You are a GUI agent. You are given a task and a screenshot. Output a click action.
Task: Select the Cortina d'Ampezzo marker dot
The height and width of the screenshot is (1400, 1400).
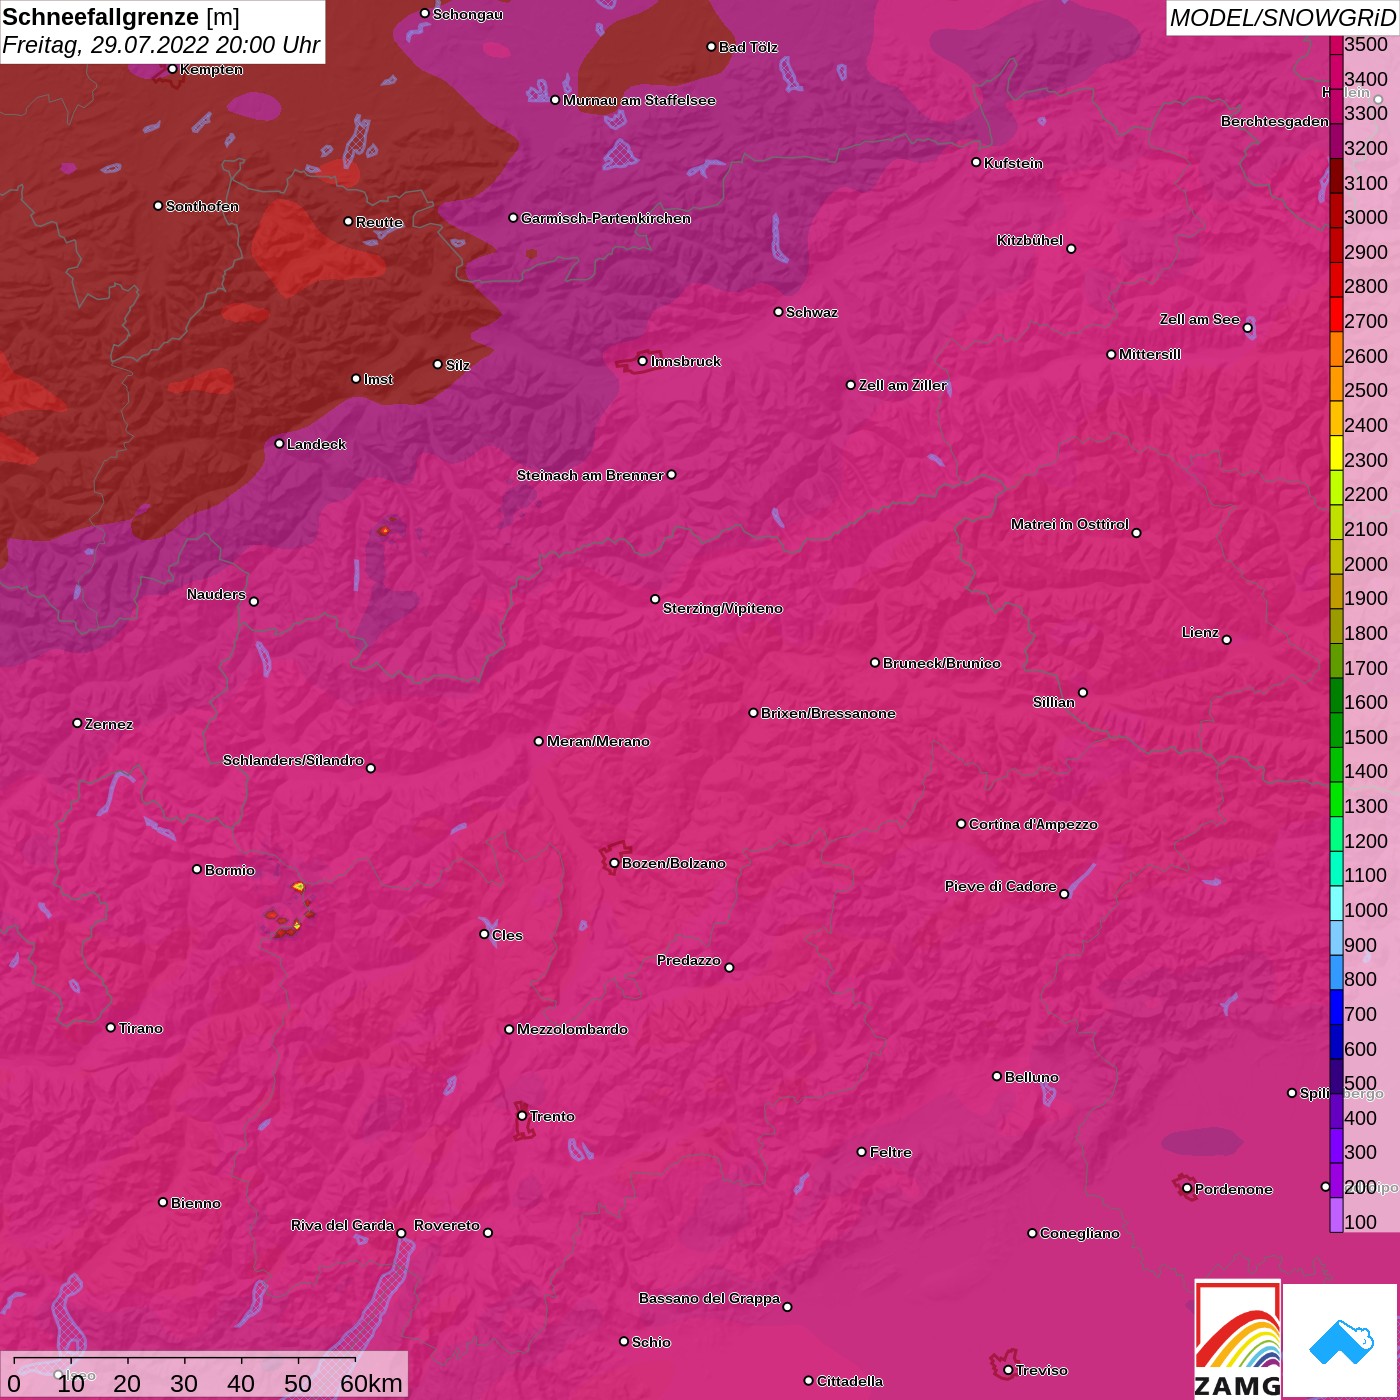(961, 824)
